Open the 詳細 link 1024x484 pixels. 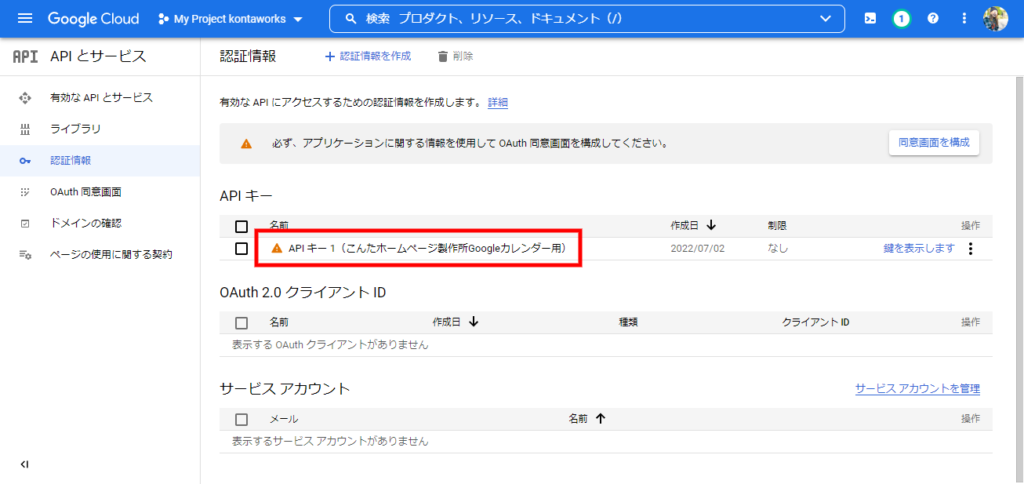498,103
